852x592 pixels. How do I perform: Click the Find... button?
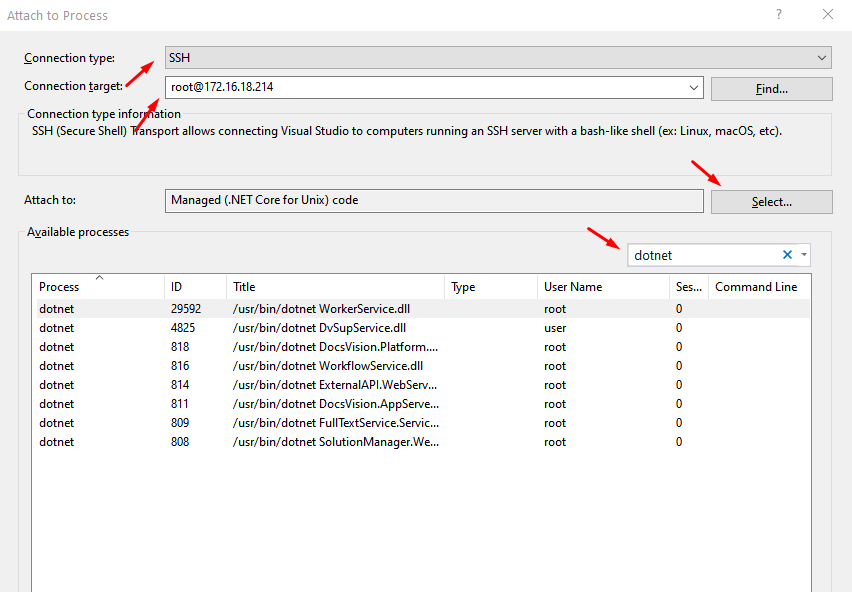coord(771,89)
